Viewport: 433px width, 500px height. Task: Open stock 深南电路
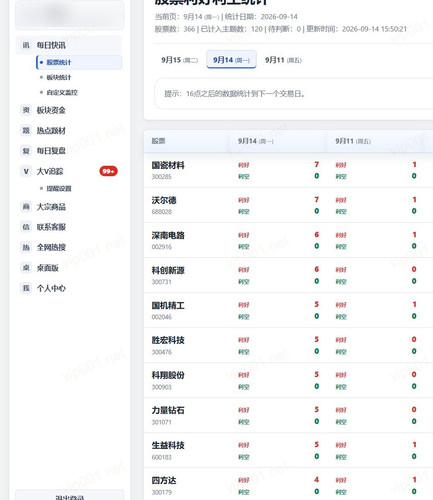coord(168,235)
